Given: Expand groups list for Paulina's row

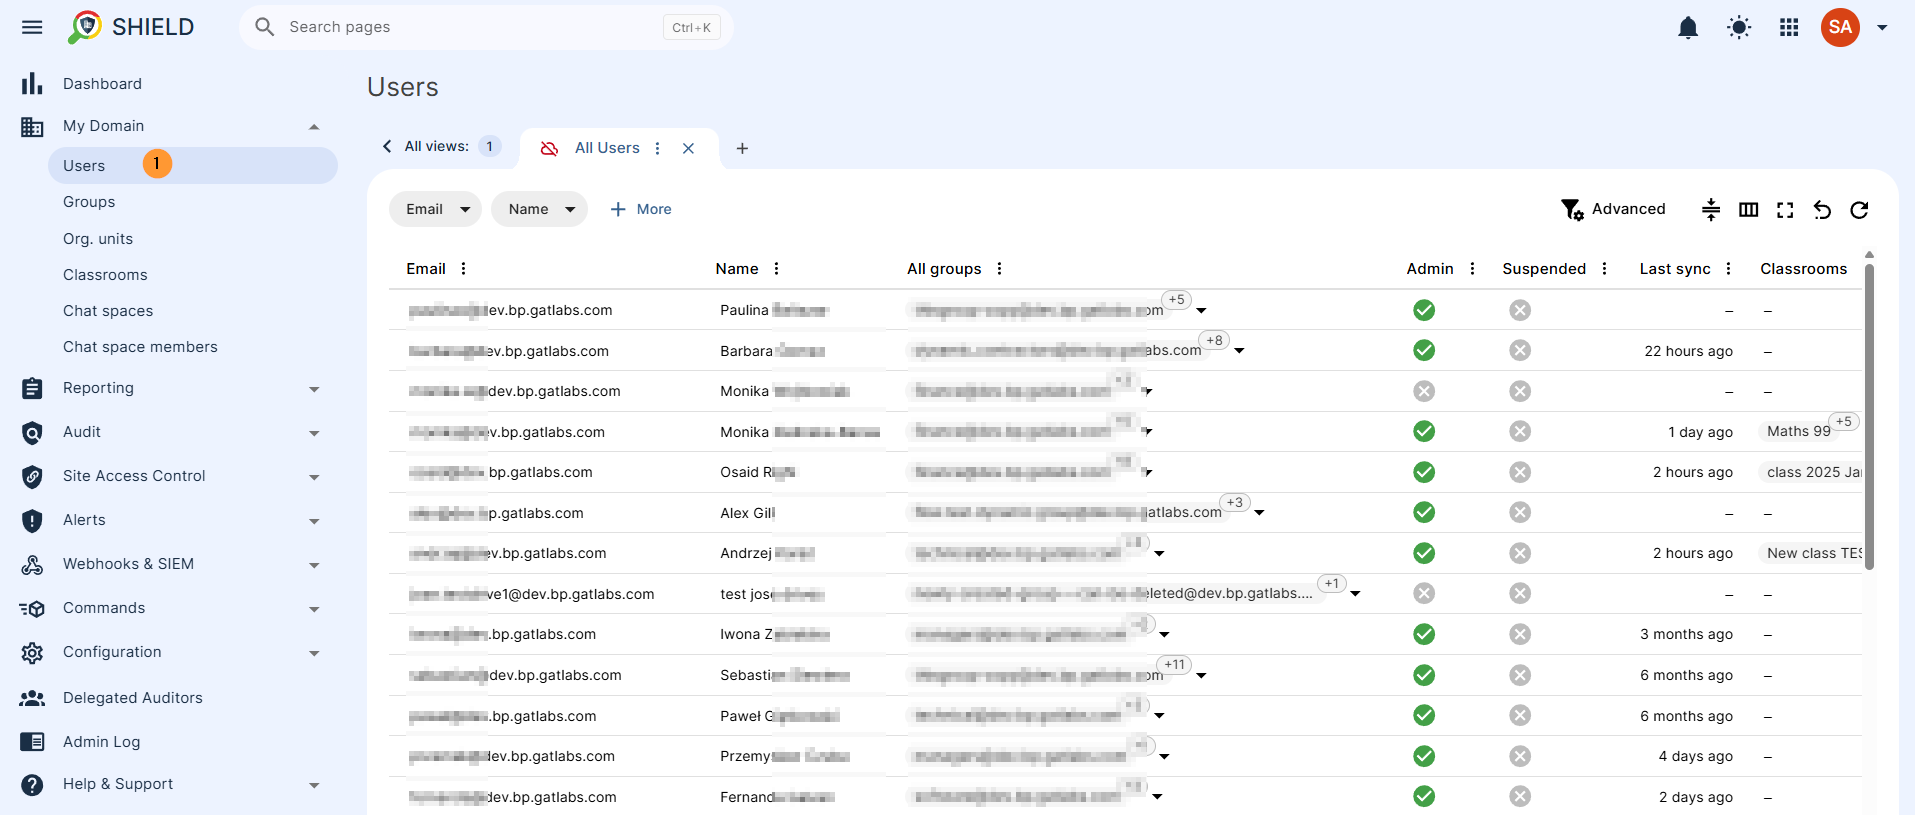Looking at the screenshot, I should coord(1201,311).
